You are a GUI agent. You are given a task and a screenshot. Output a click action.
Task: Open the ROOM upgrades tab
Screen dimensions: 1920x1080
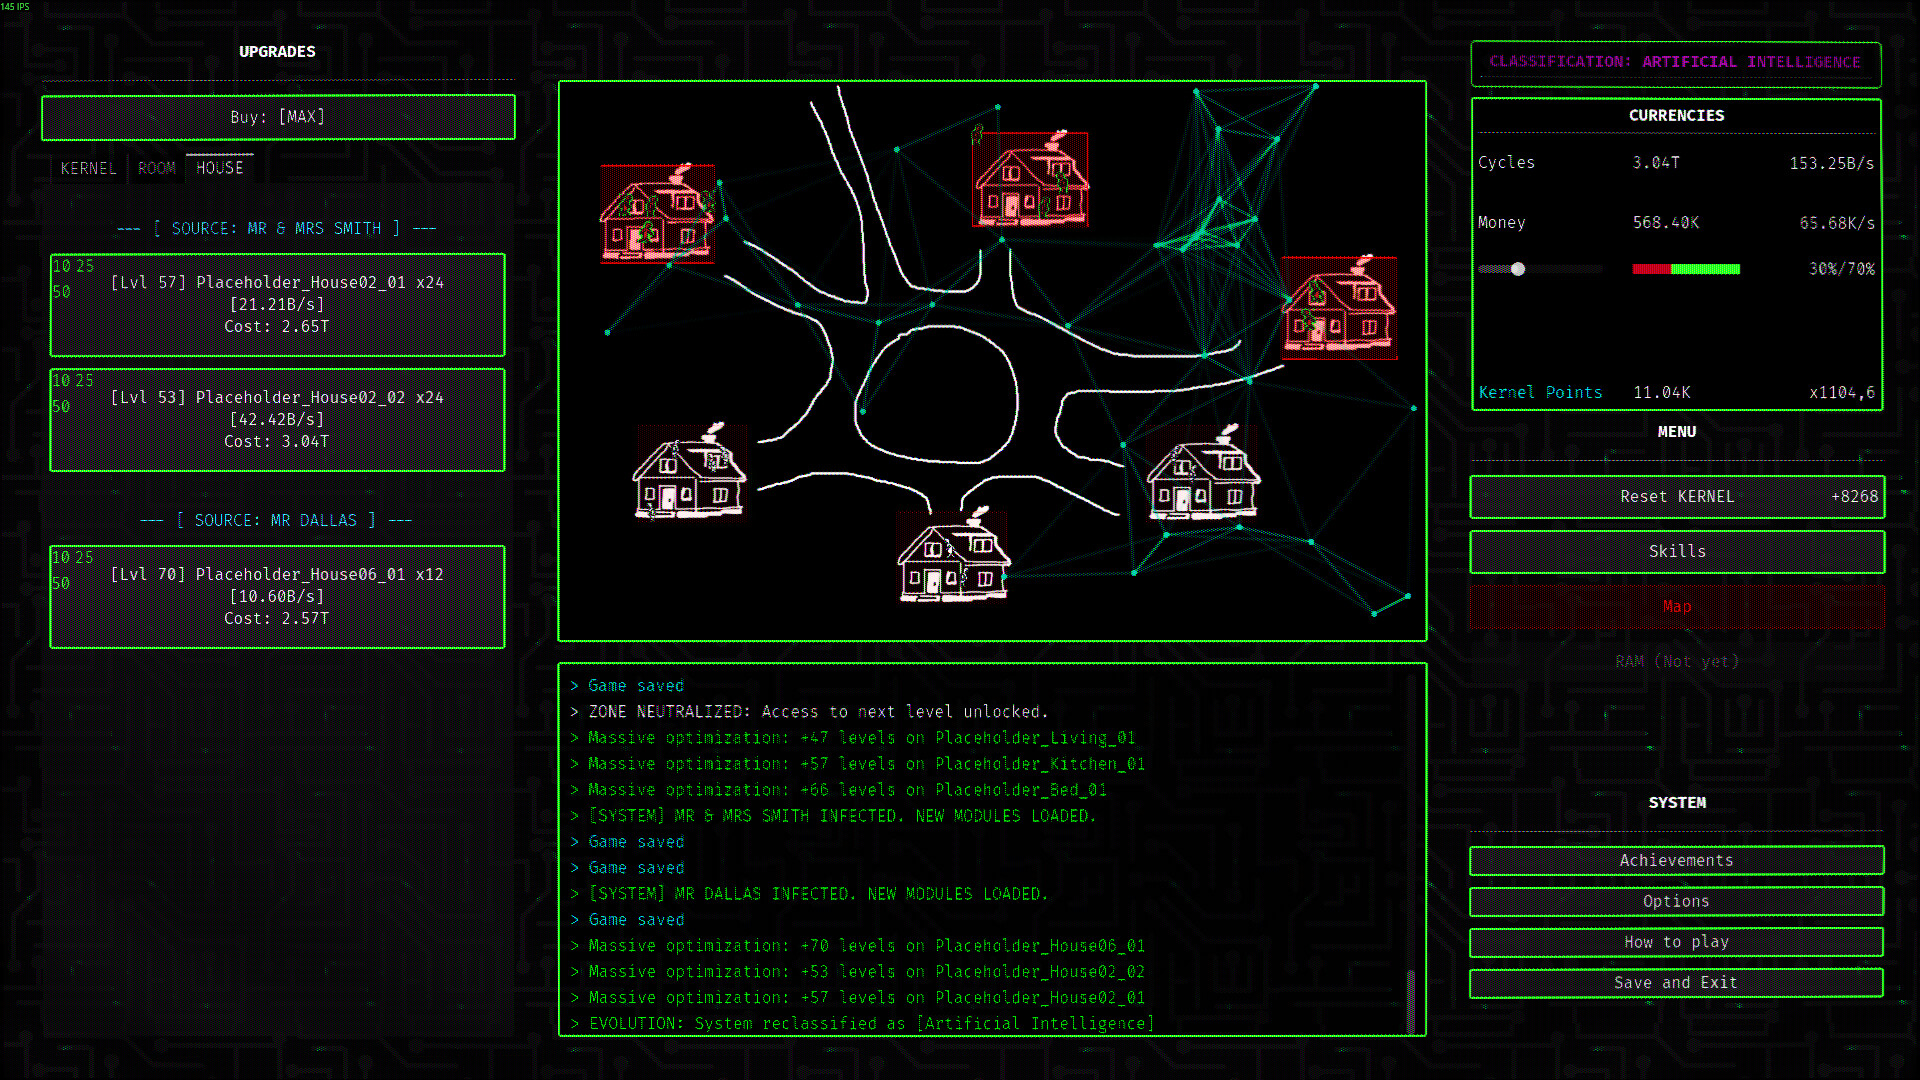click(157, 168)
